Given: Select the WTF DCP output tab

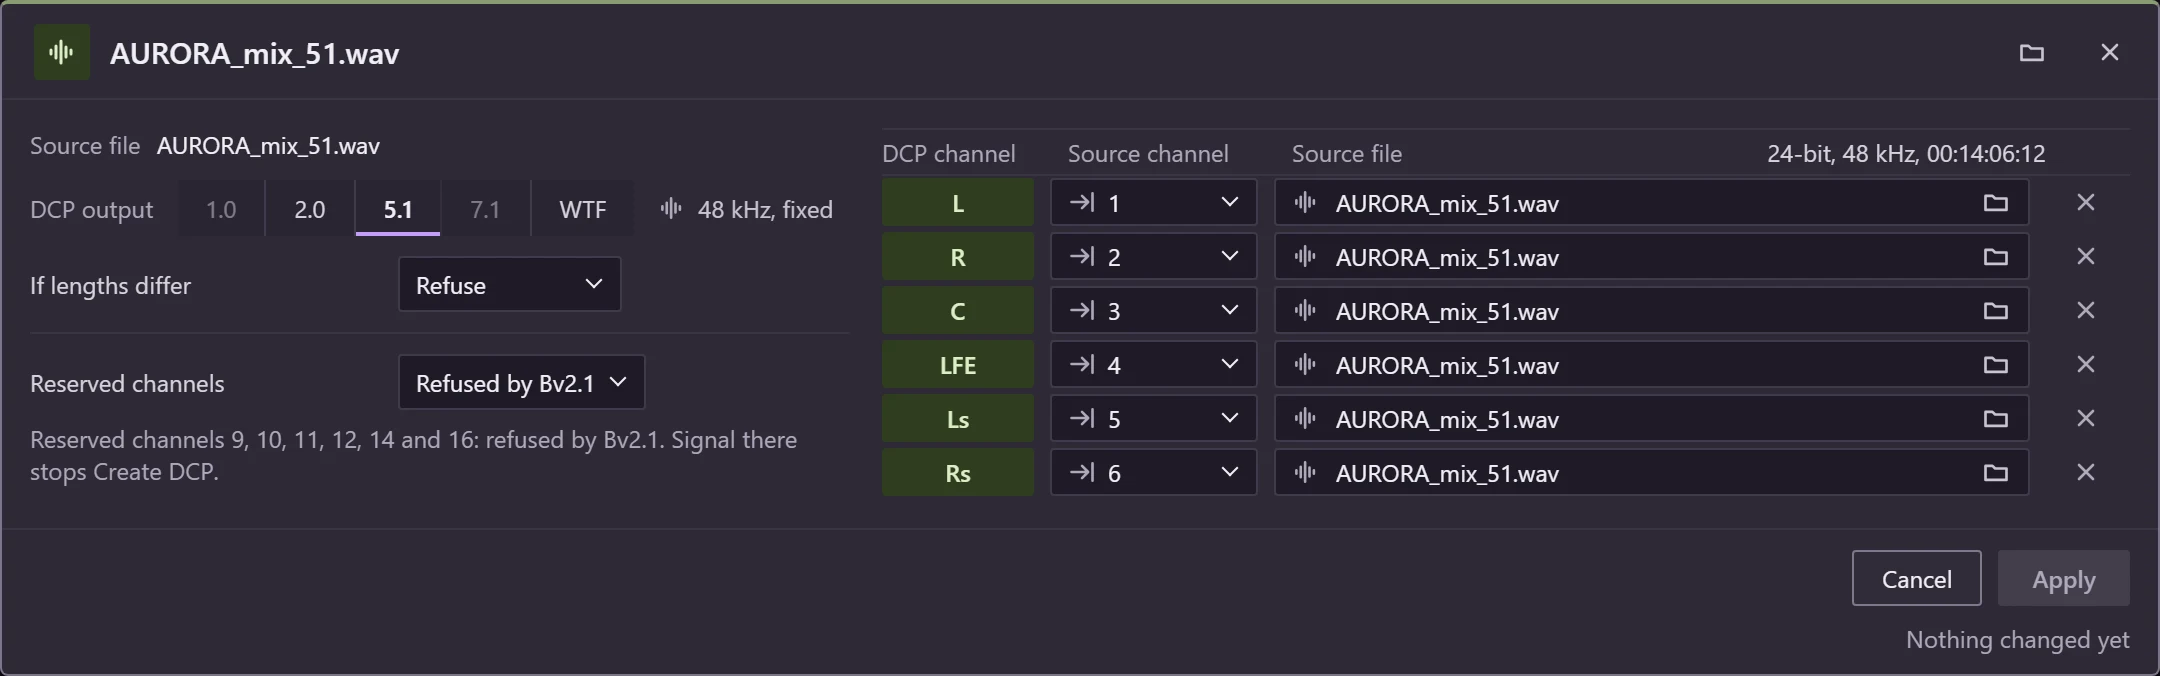Looking at the screenshot, I should click(x=582, y=209).
